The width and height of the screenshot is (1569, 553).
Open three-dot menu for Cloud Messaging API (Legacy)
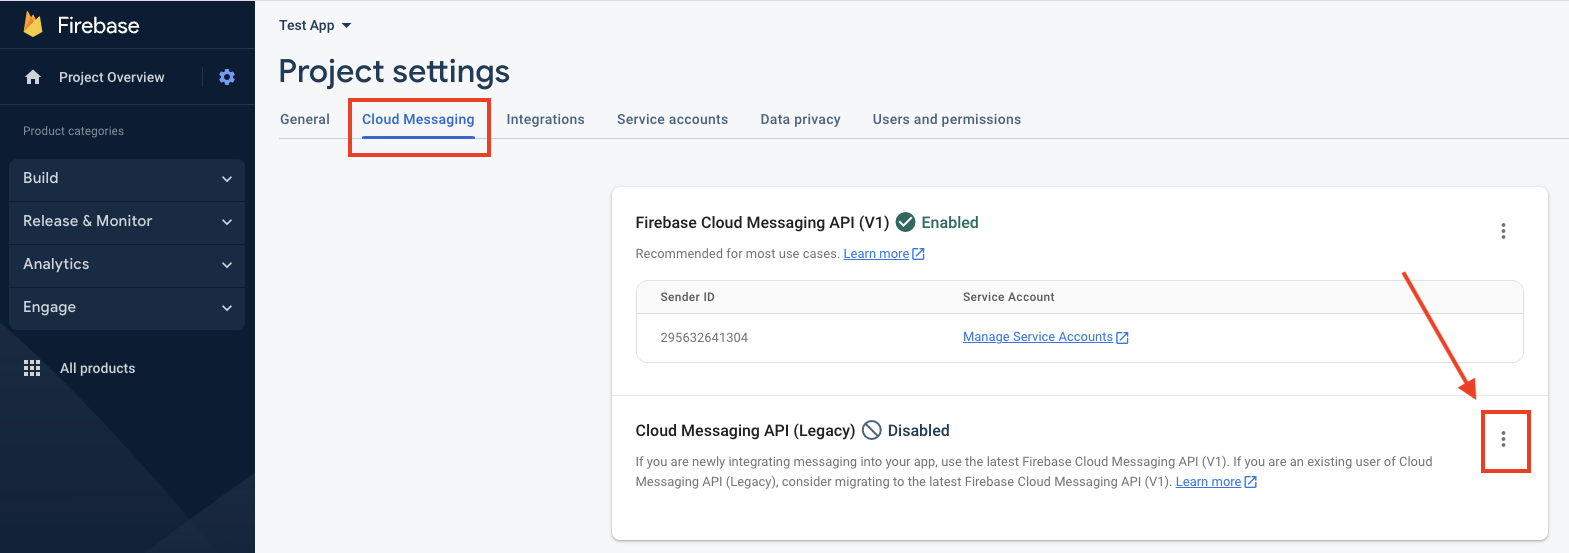(x=1503, y=439)
